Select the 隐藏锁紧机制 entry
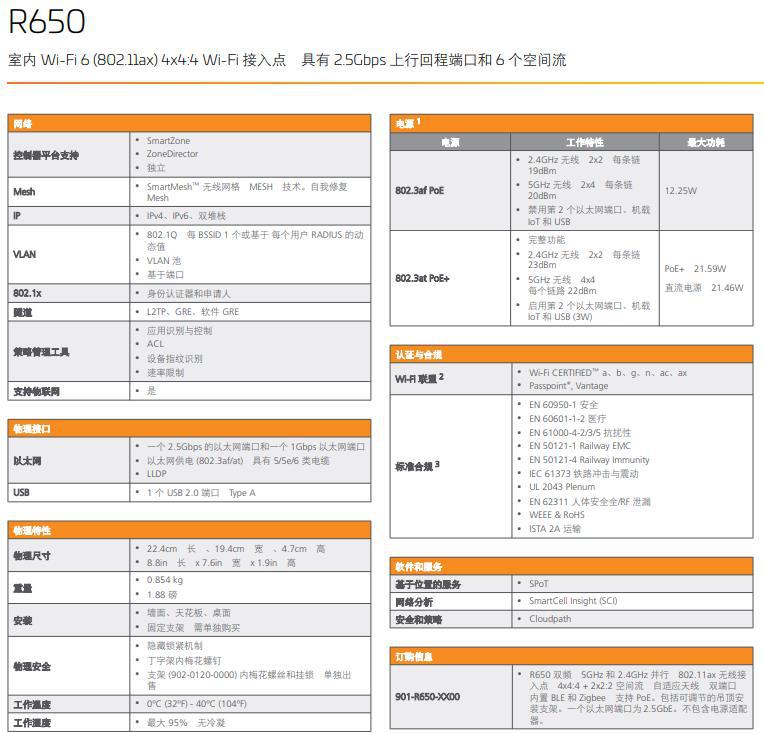Viewport: 764px width, 733px height. [x=174, y=646]
